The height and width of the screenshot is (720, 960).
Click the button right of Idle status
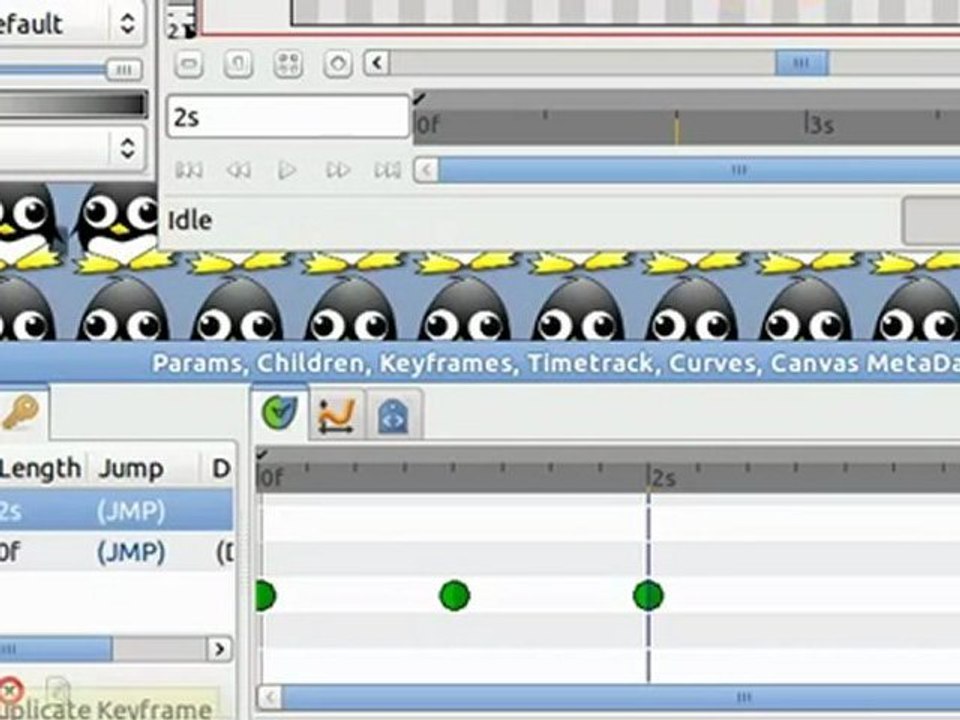931,220
